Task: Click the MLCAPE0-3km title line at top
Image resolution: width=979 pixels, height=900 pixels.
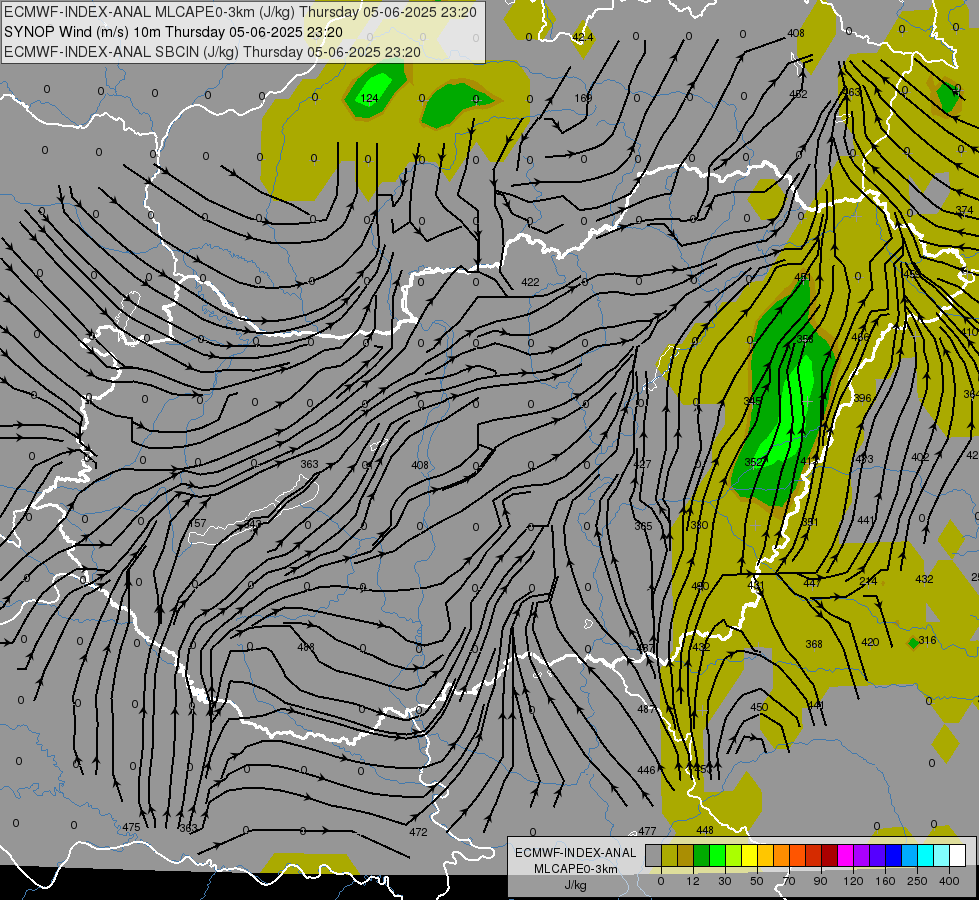Action: (x=240, y=12)
